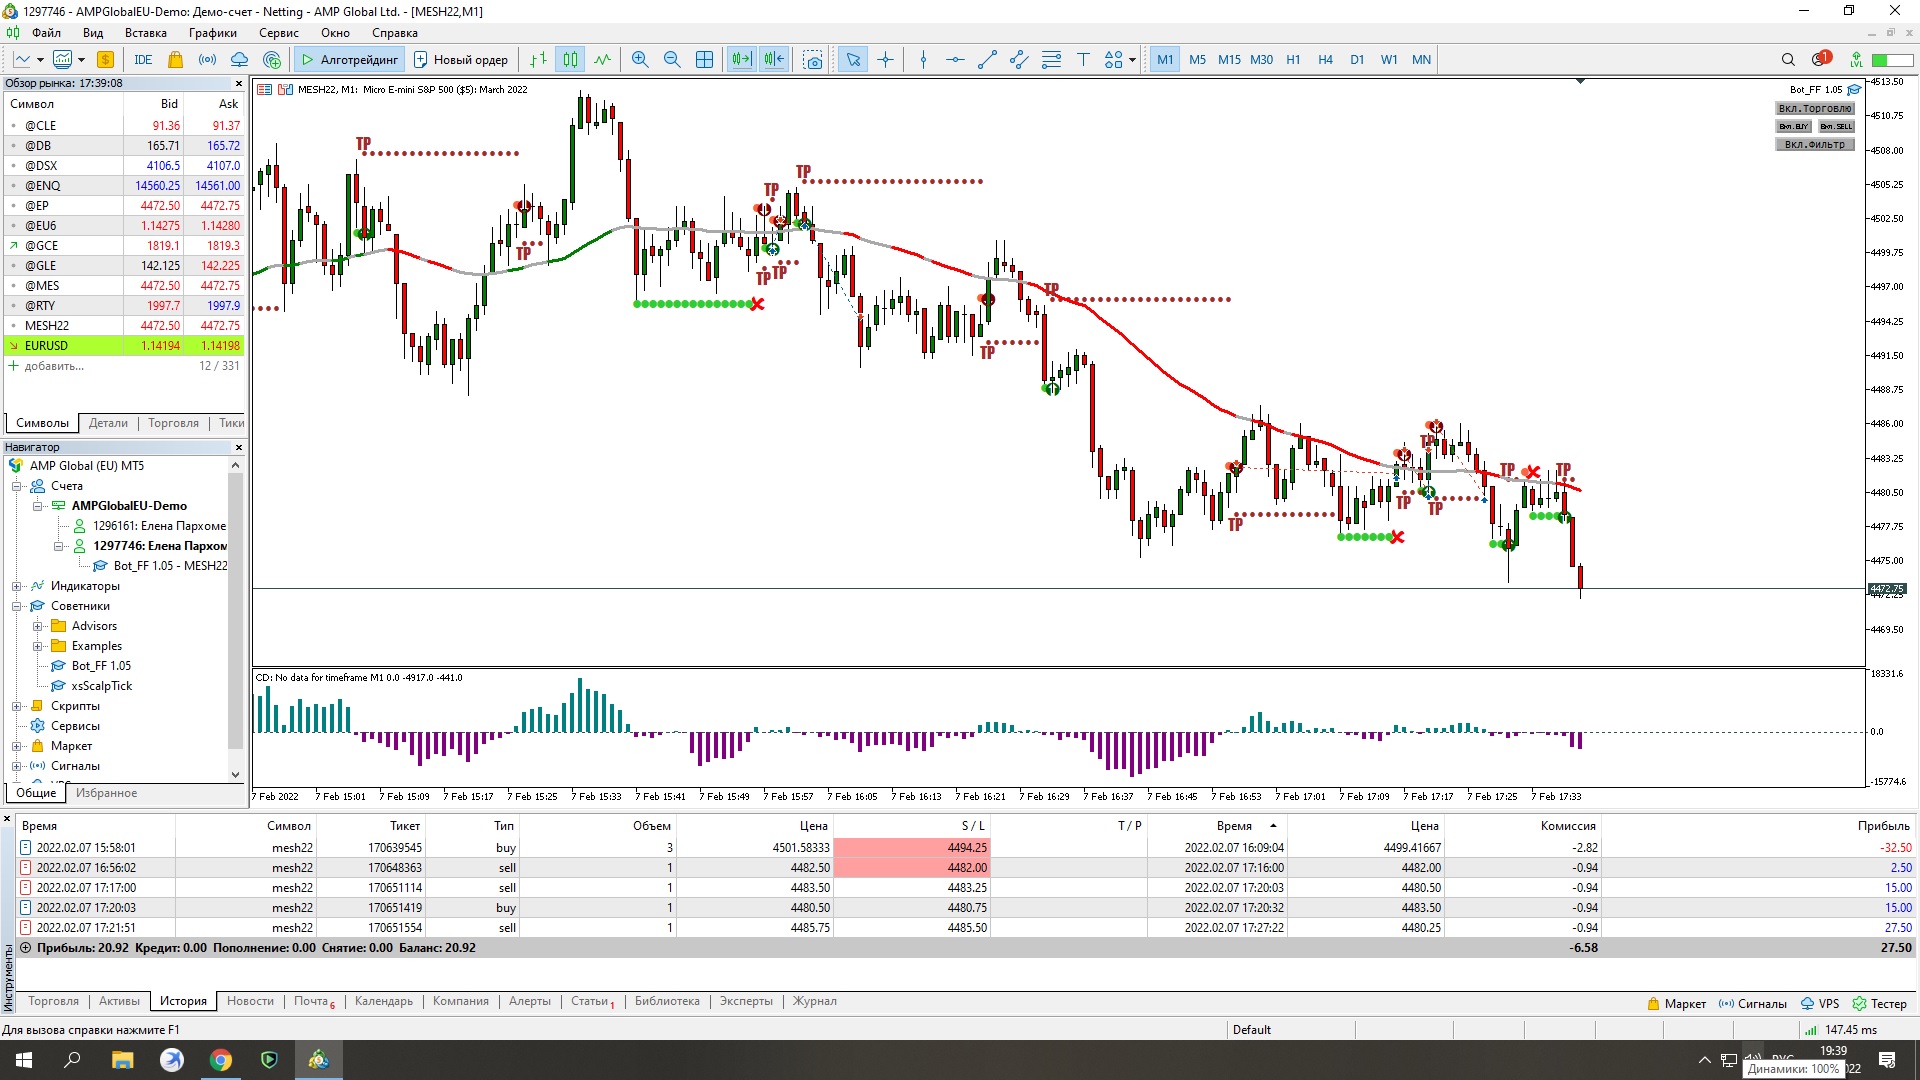Open the graphical objects dropdown arrow

[1132, 59]
